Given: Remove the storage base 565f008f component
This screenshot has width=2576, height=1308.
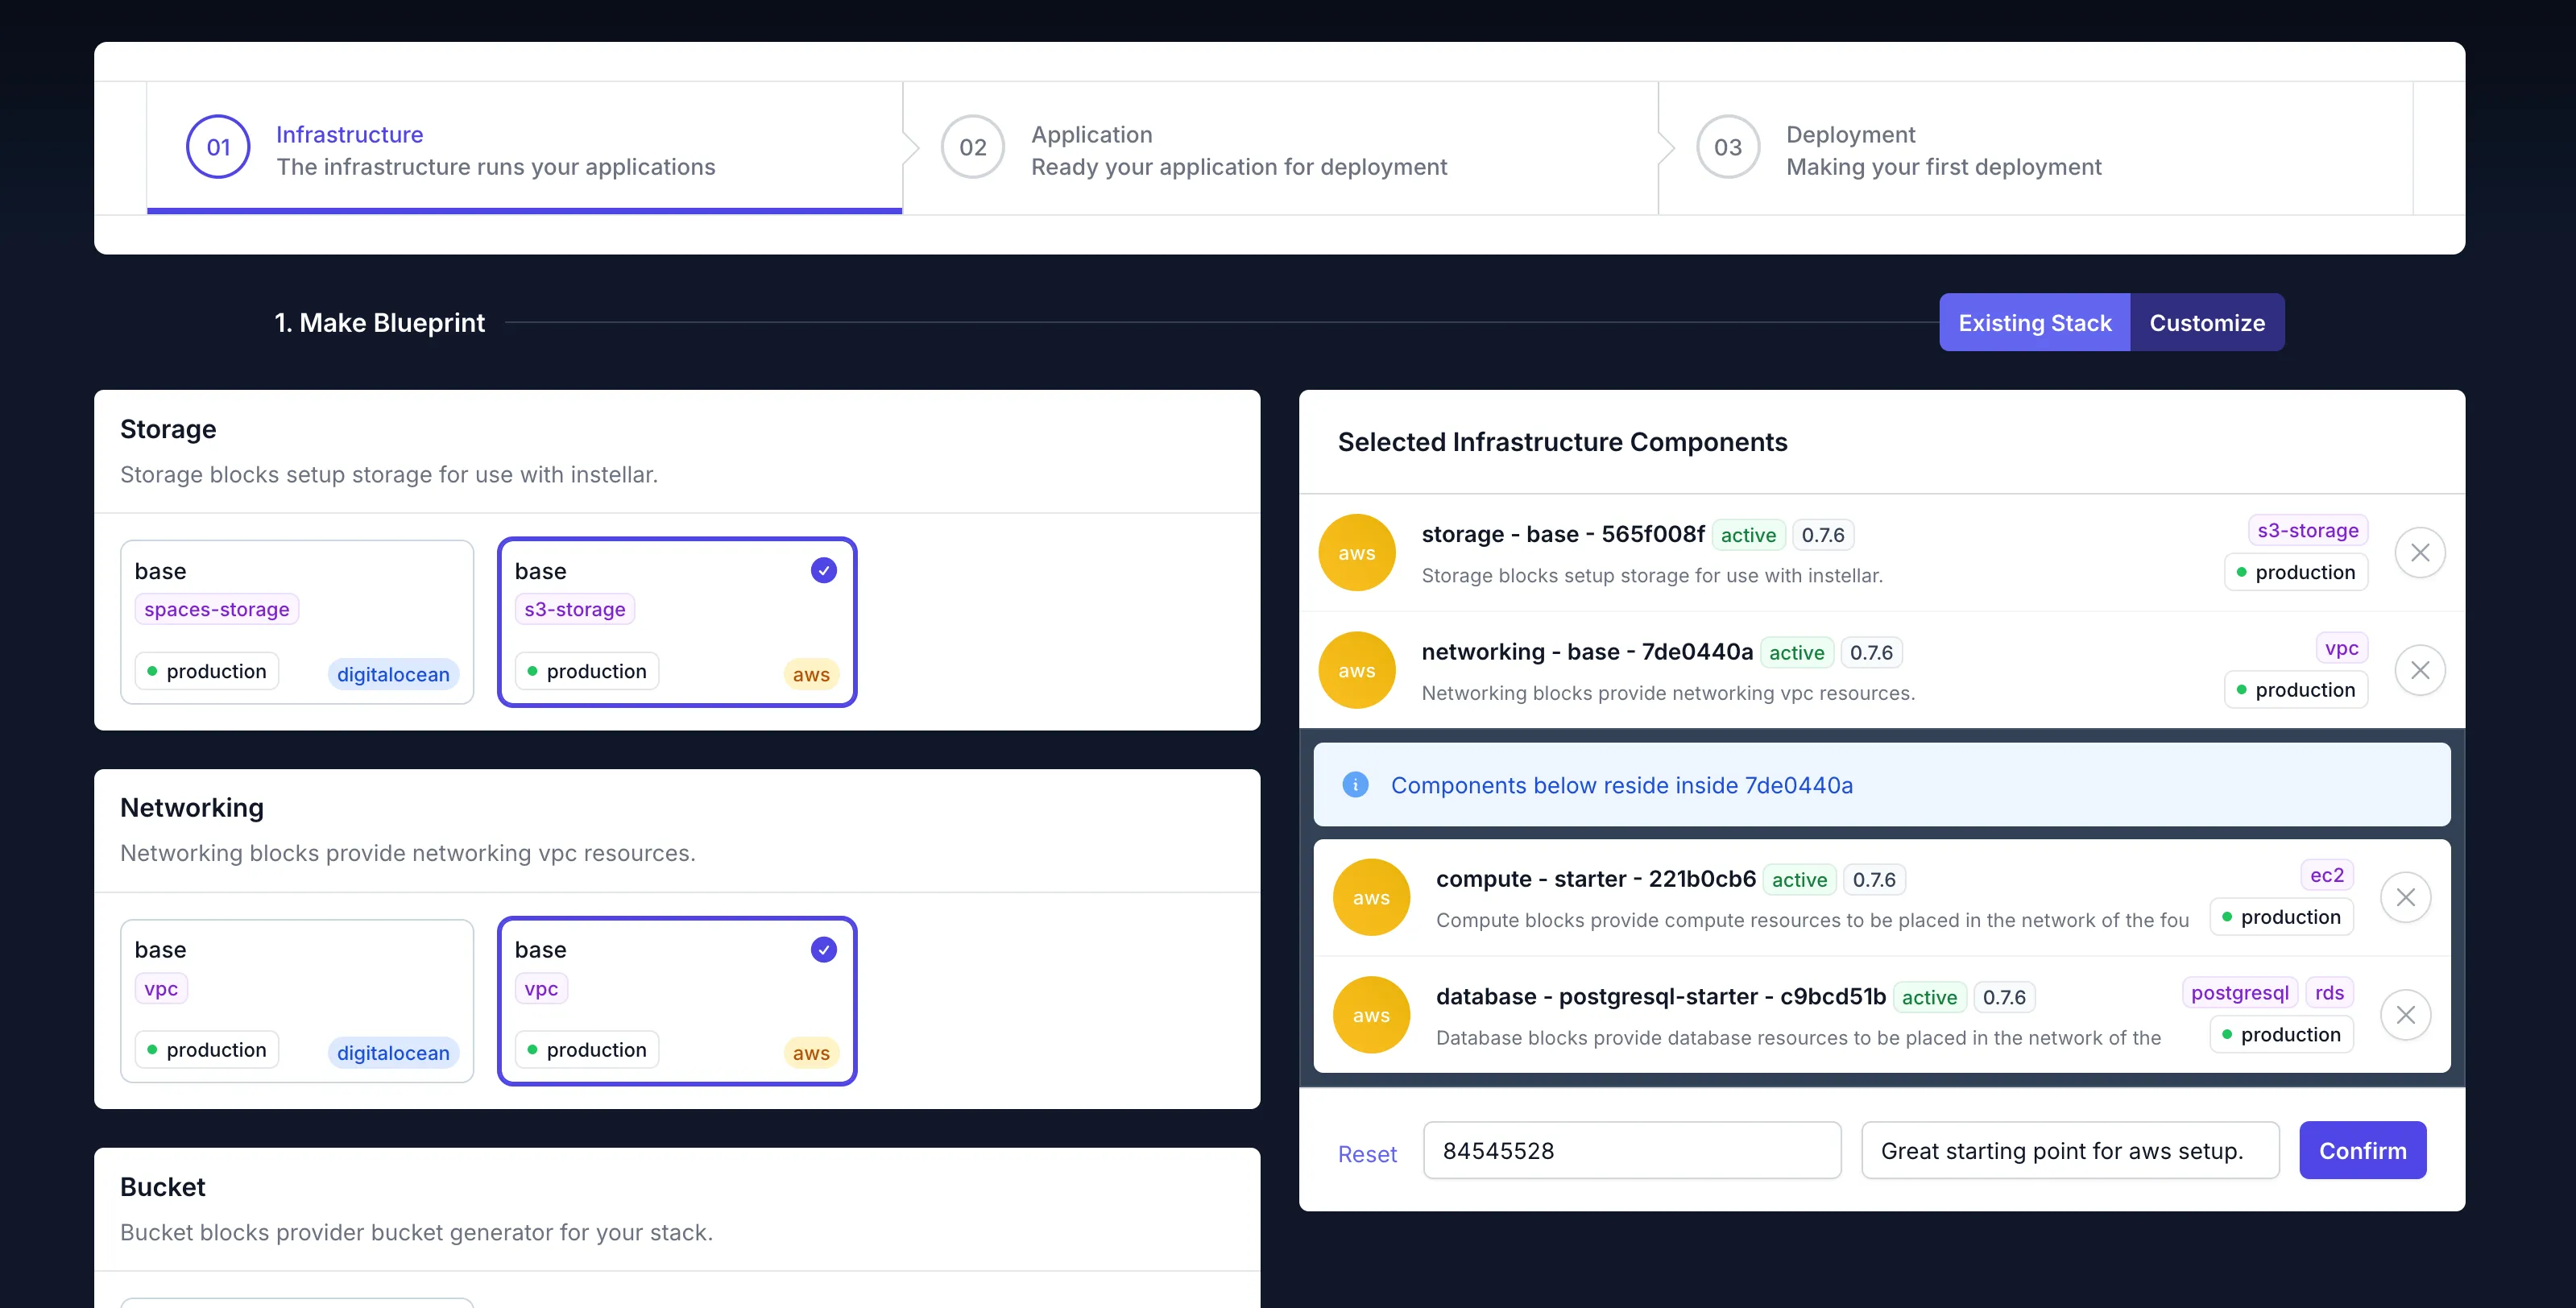Looking at the screenshot, I should [2420, 552].
